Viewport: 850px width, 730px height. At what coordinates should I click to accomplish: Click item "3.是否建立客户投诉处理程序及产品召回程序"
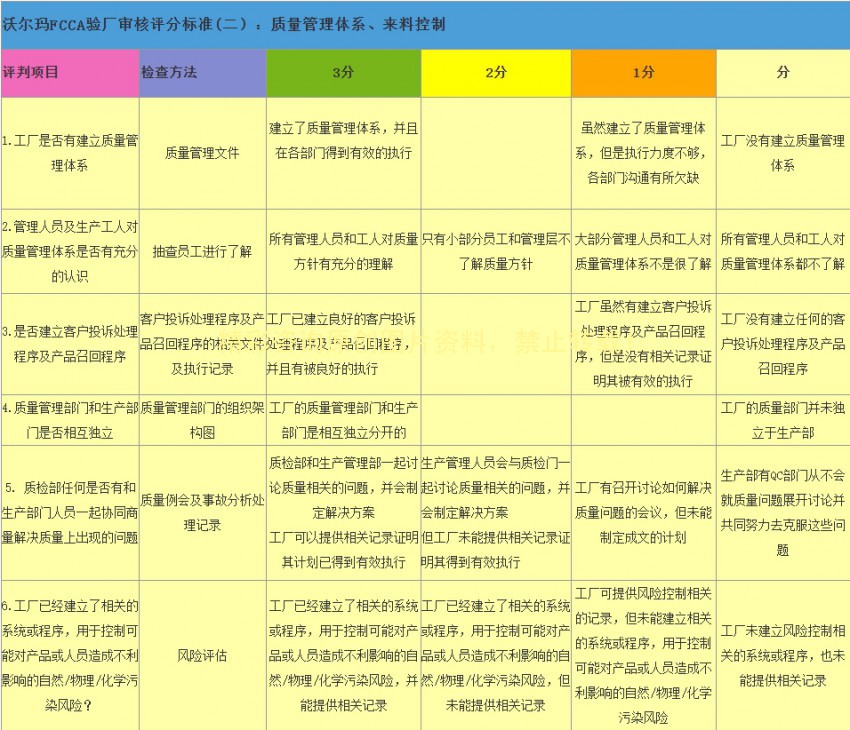tap(70, 344)
